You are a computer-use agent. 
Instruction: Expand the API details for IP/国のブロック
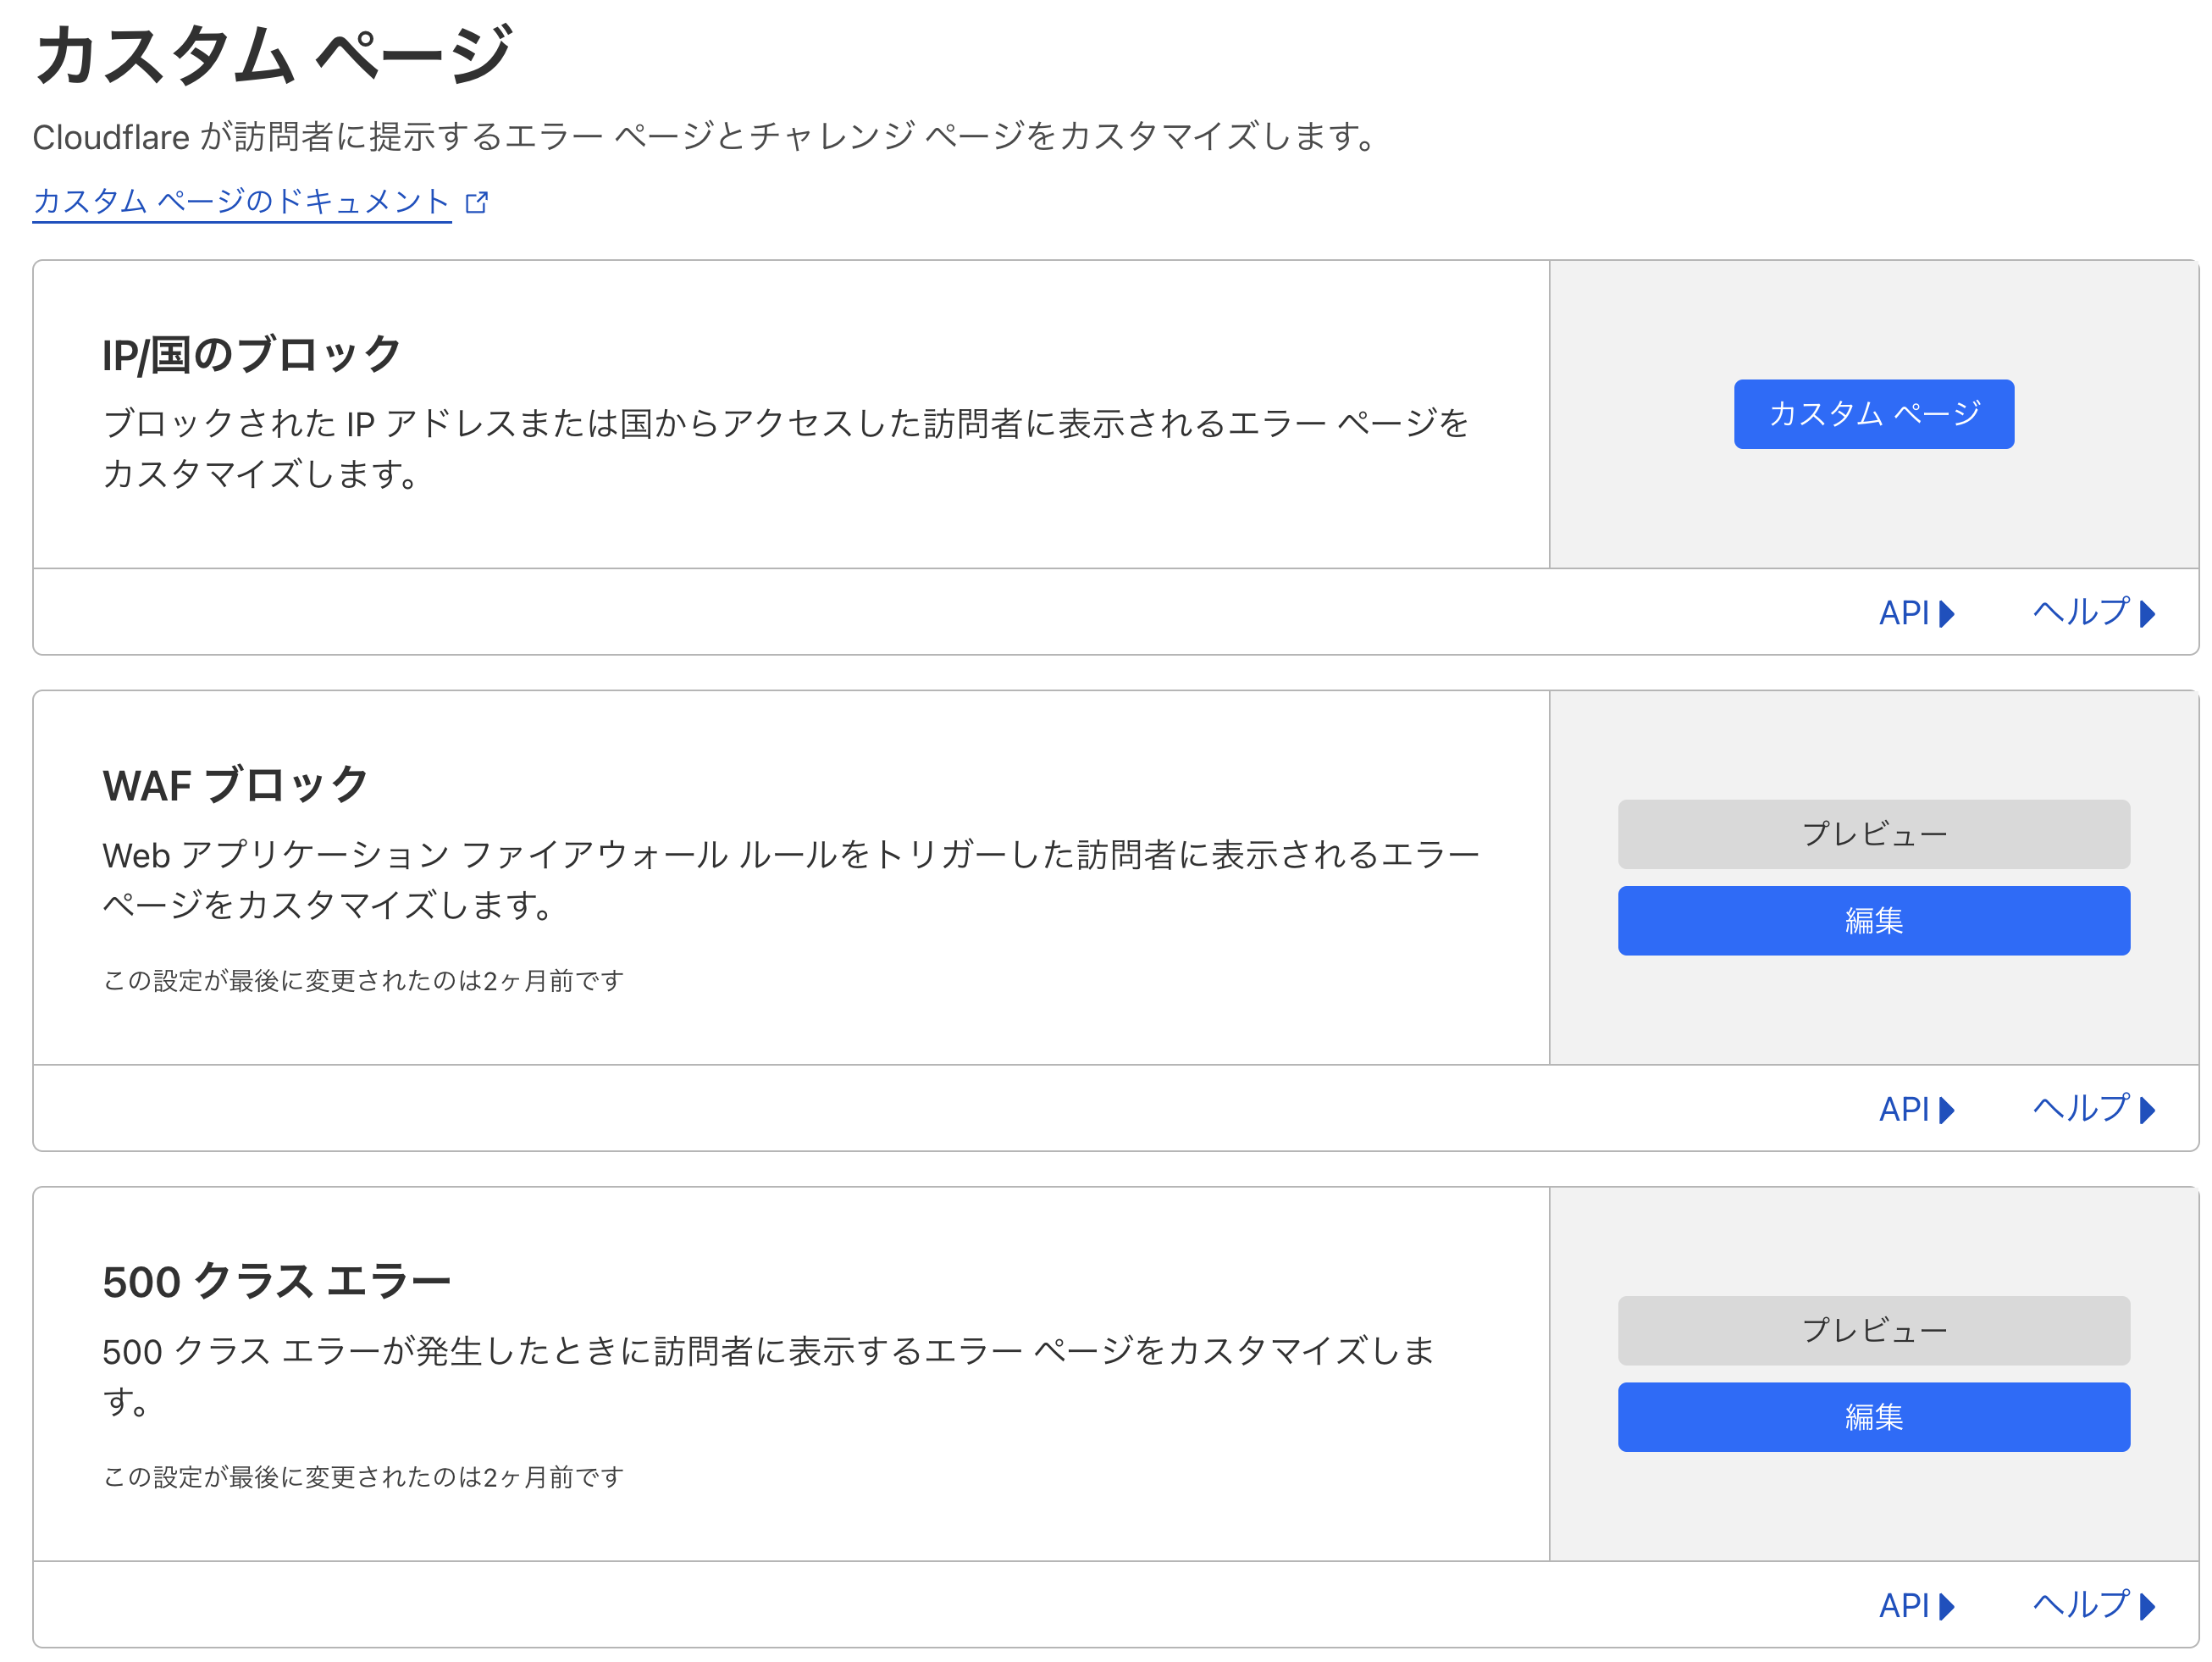pyautogui.click(x=1915, y=613)
